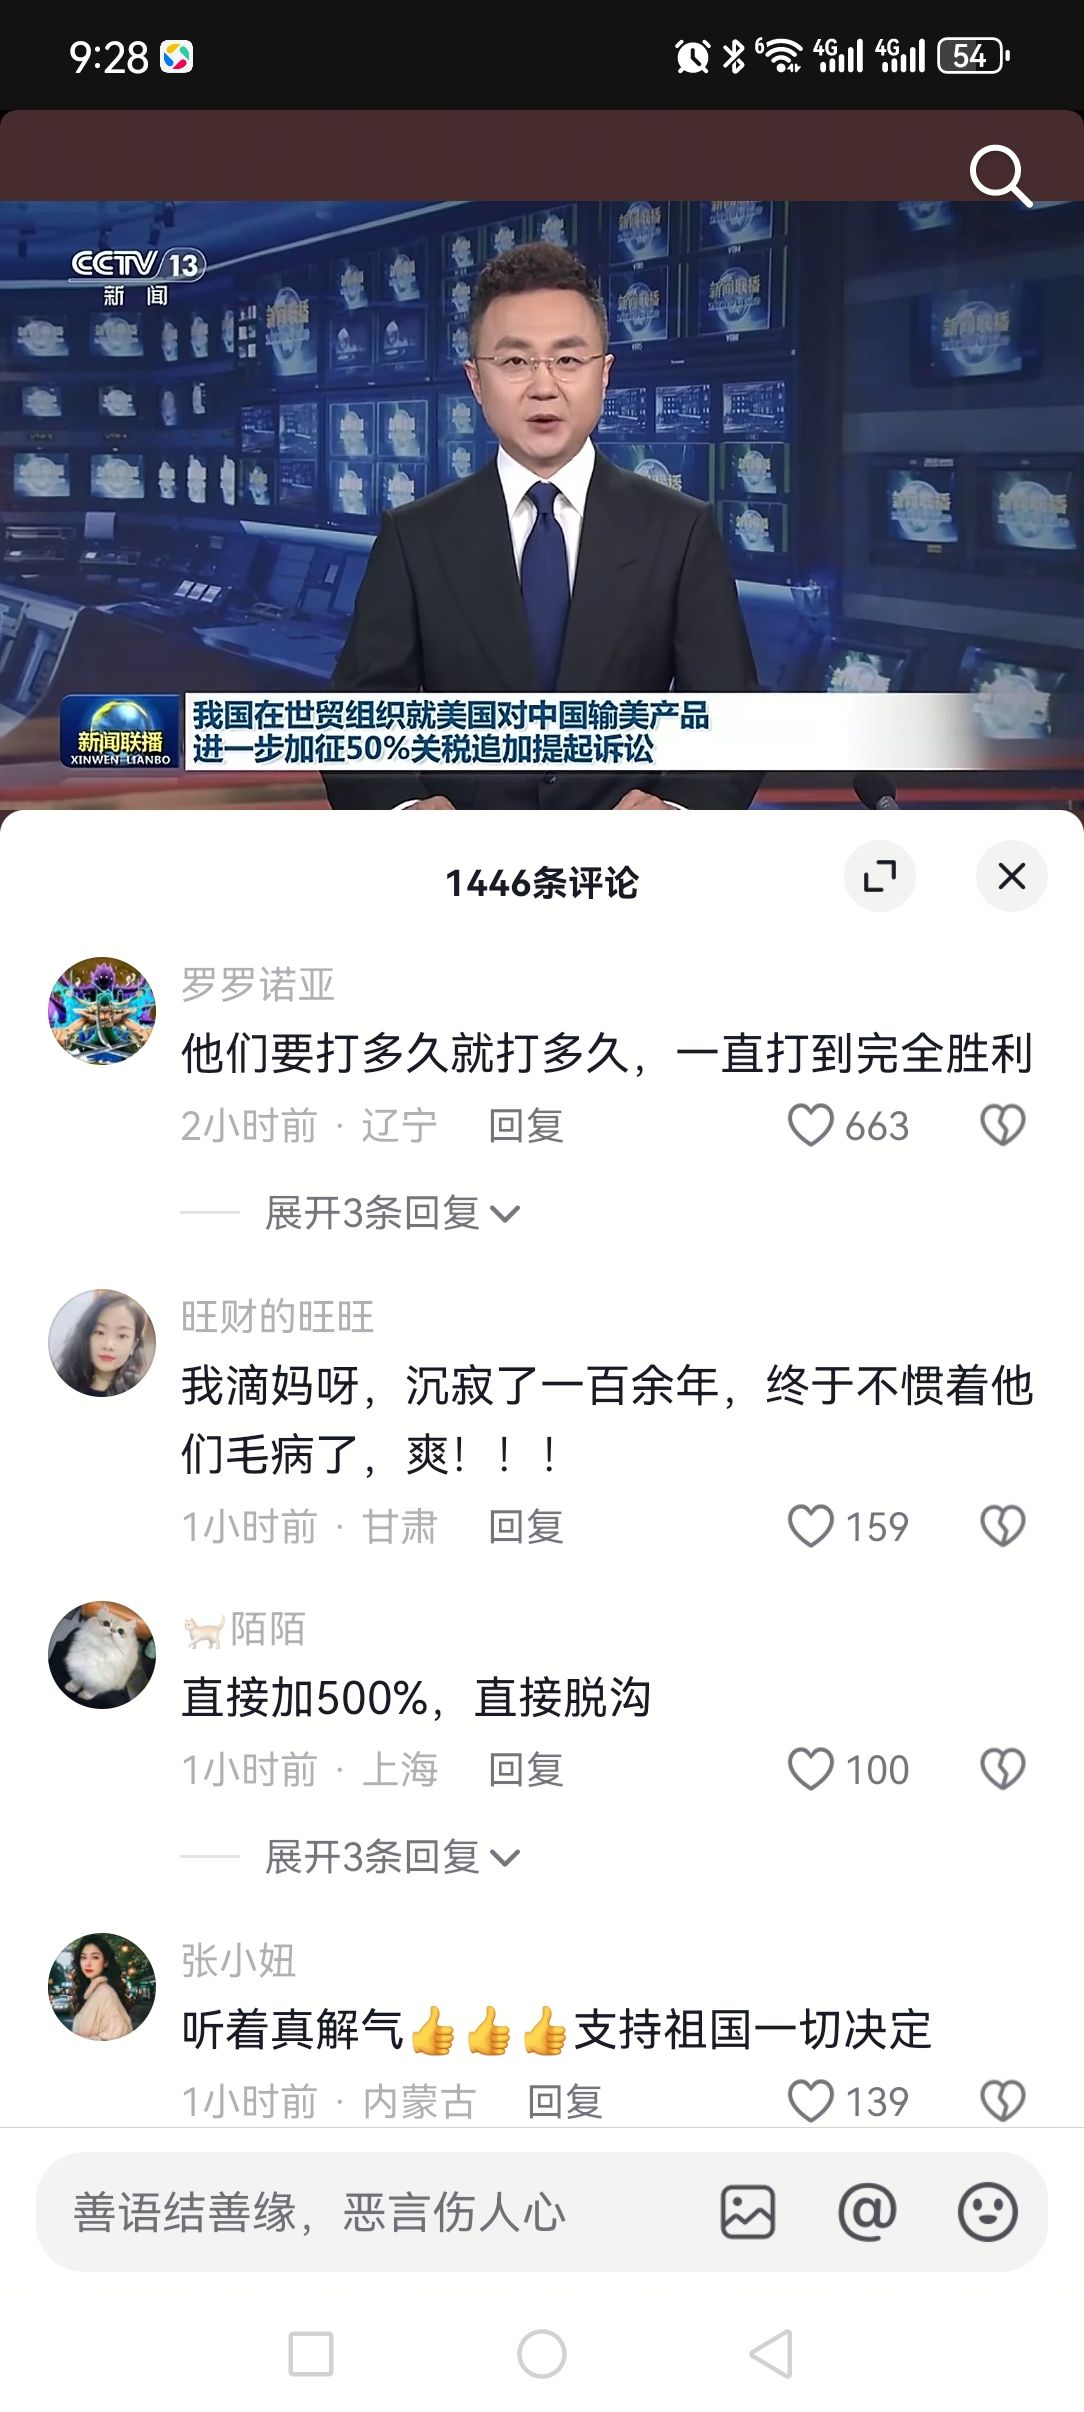
Task: Like 罗罗诺亚's comment with 663 likes
Action: pyautogui.click(x=811, y=1125)
